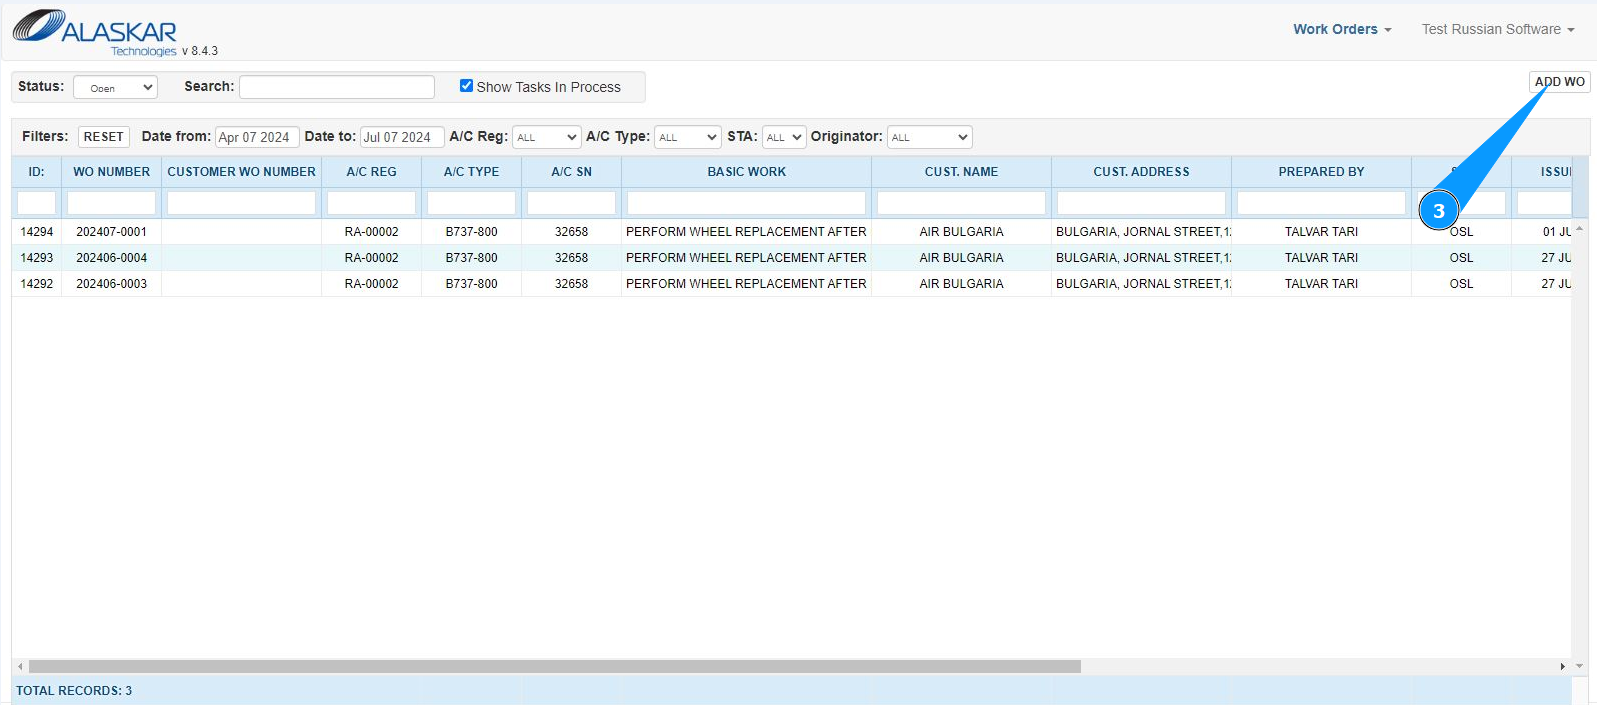The width and height of the screenshot is (1597, 705).
Task: Sort by CUST. NAME column header
Action: (962, 172)
